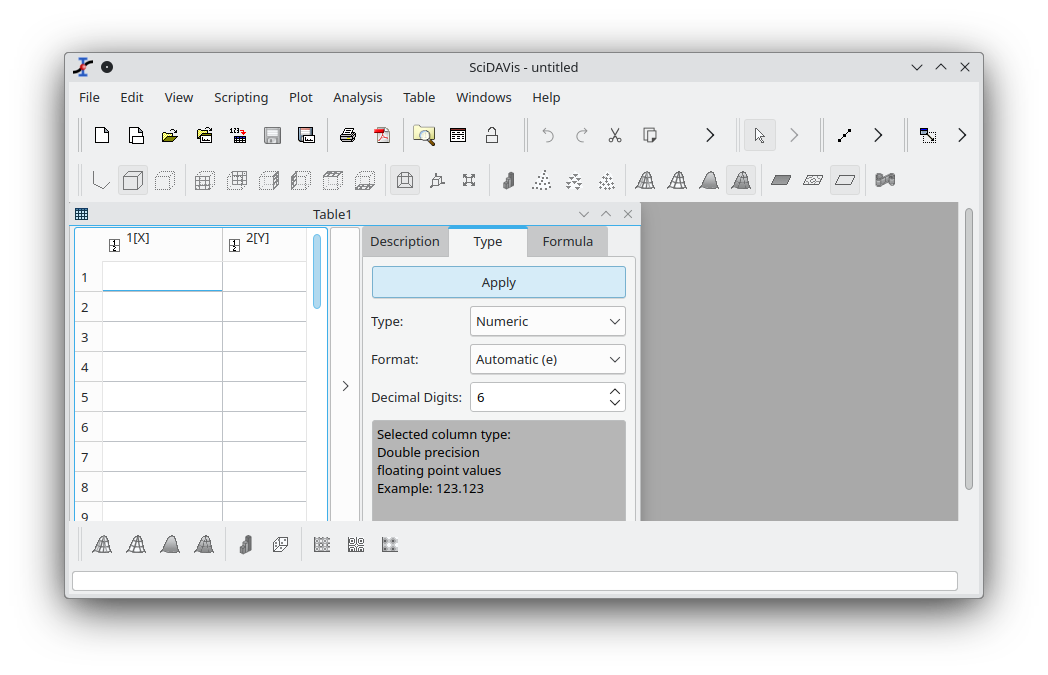The width and height of the screenshot is (1048, 675).
Task: Click the gray scale map plot icon
Action: pos(390,545)
